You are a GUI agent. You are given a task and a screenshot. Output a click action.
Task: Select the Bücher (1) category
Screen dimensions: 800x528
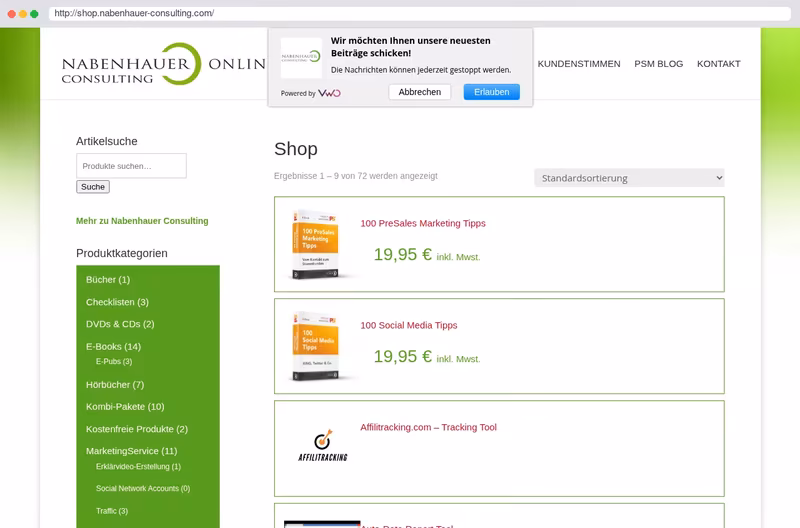(108, 280)
